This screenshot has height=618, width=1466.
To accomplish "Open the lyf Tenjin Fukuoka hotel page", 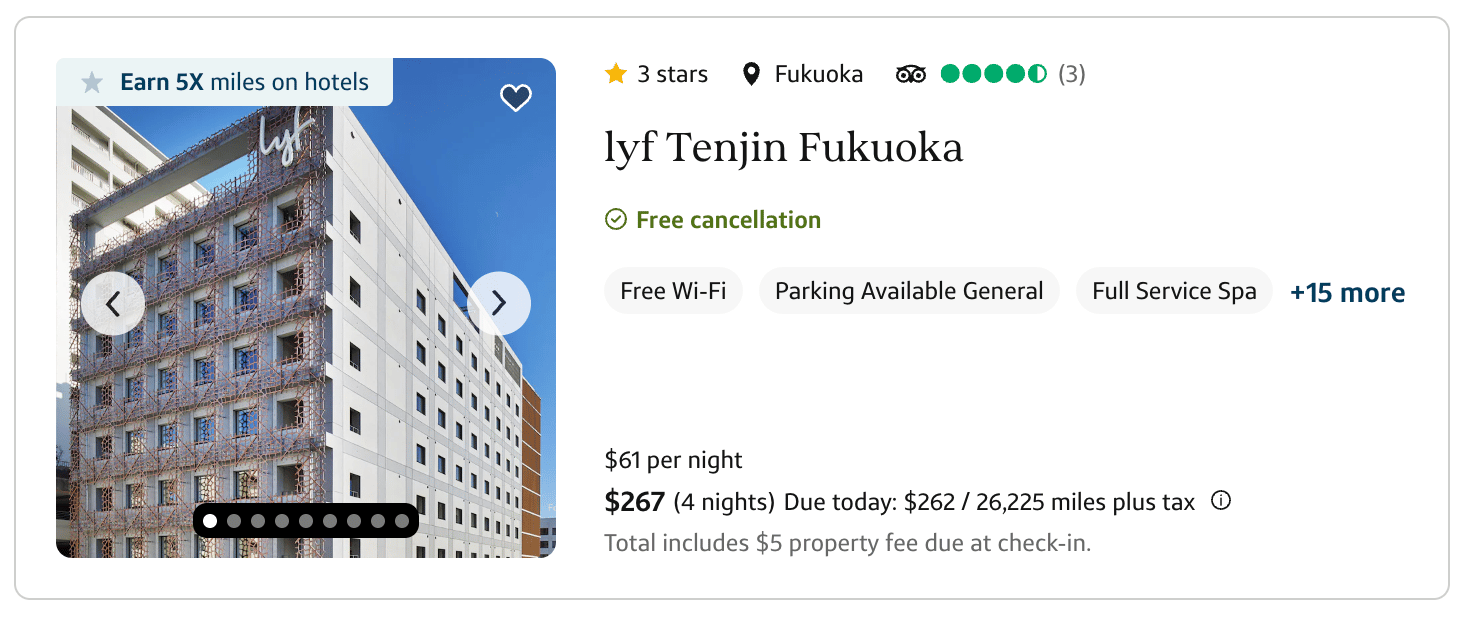I will tap(783, 148).
